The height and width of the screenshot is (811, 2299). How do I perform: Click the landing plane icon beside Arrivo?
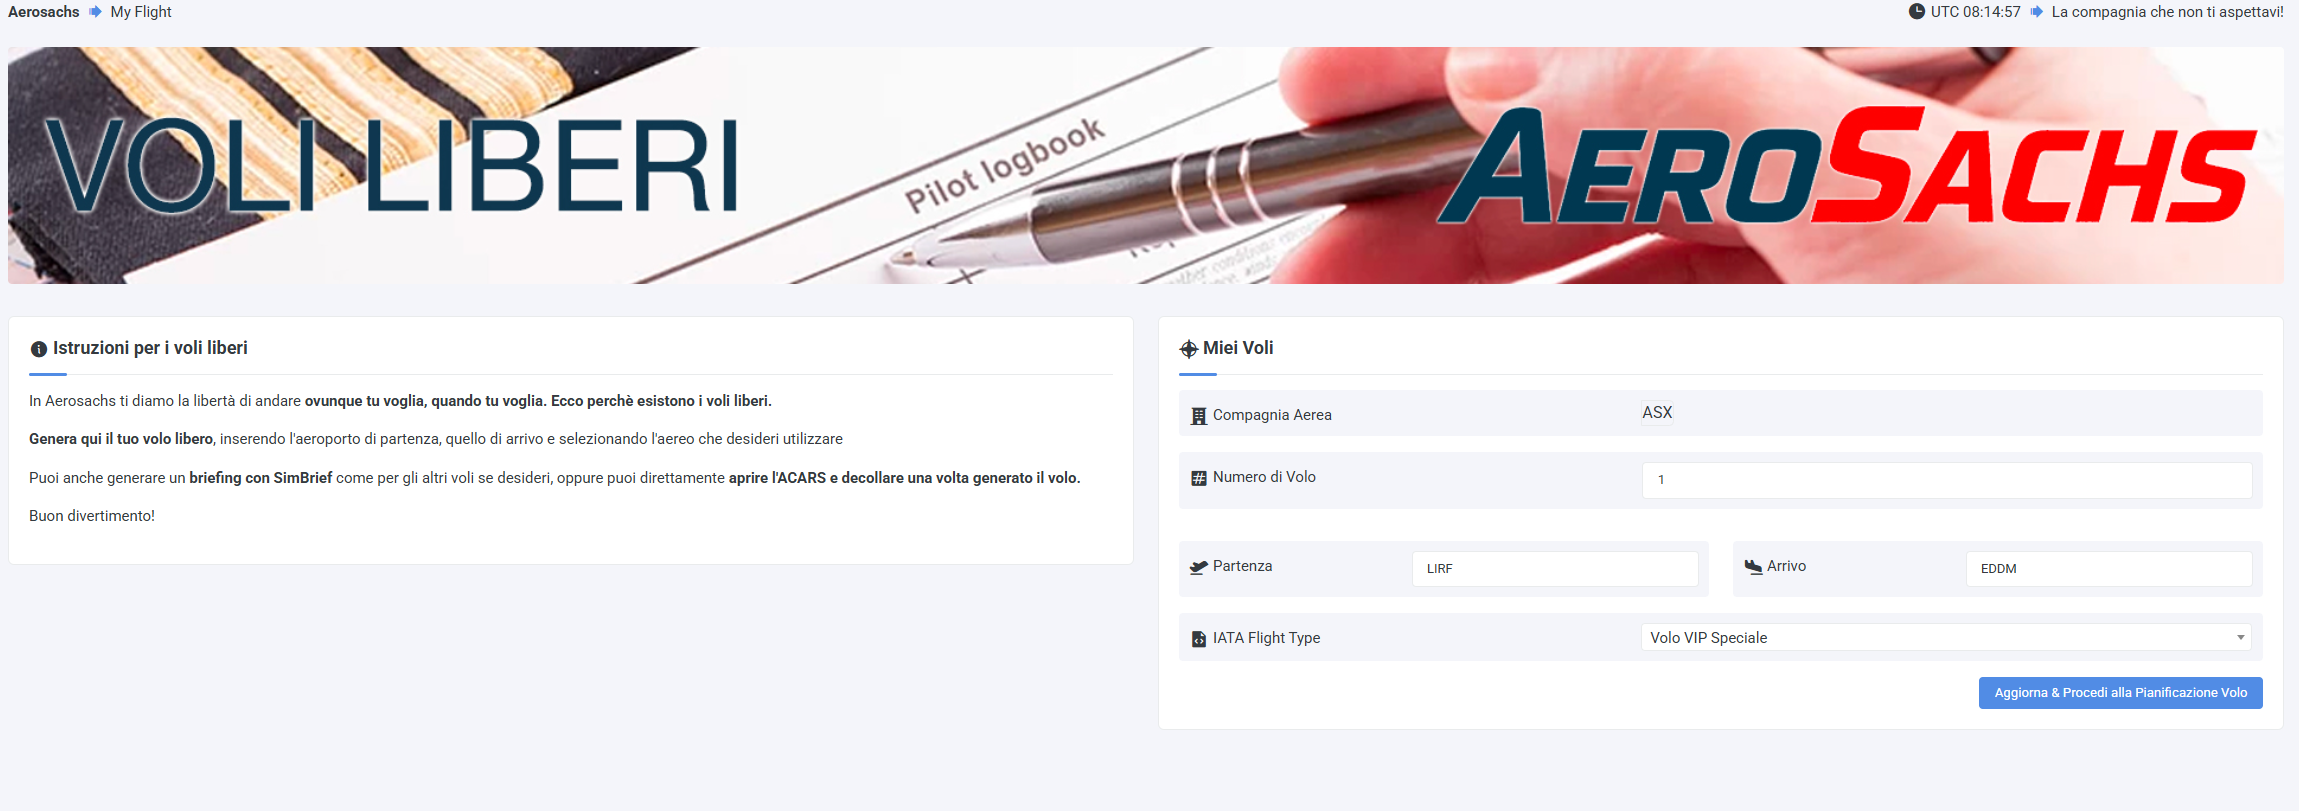click(x=1753, y=567)
